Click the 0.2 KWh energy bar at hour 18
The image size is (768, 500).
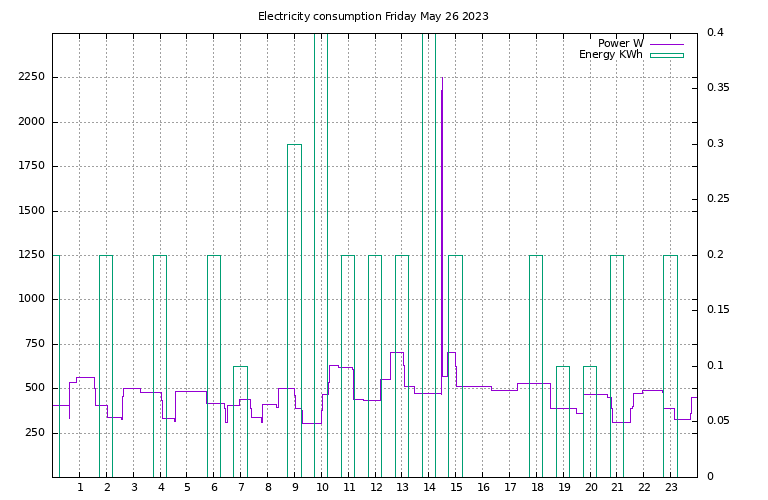point(536,366)
